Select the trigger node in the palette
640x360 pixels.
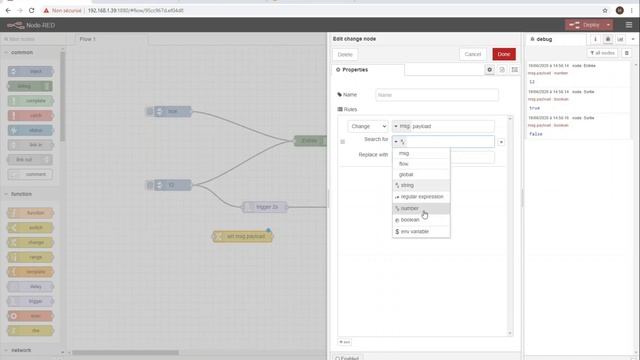click(x=31, y=301)
